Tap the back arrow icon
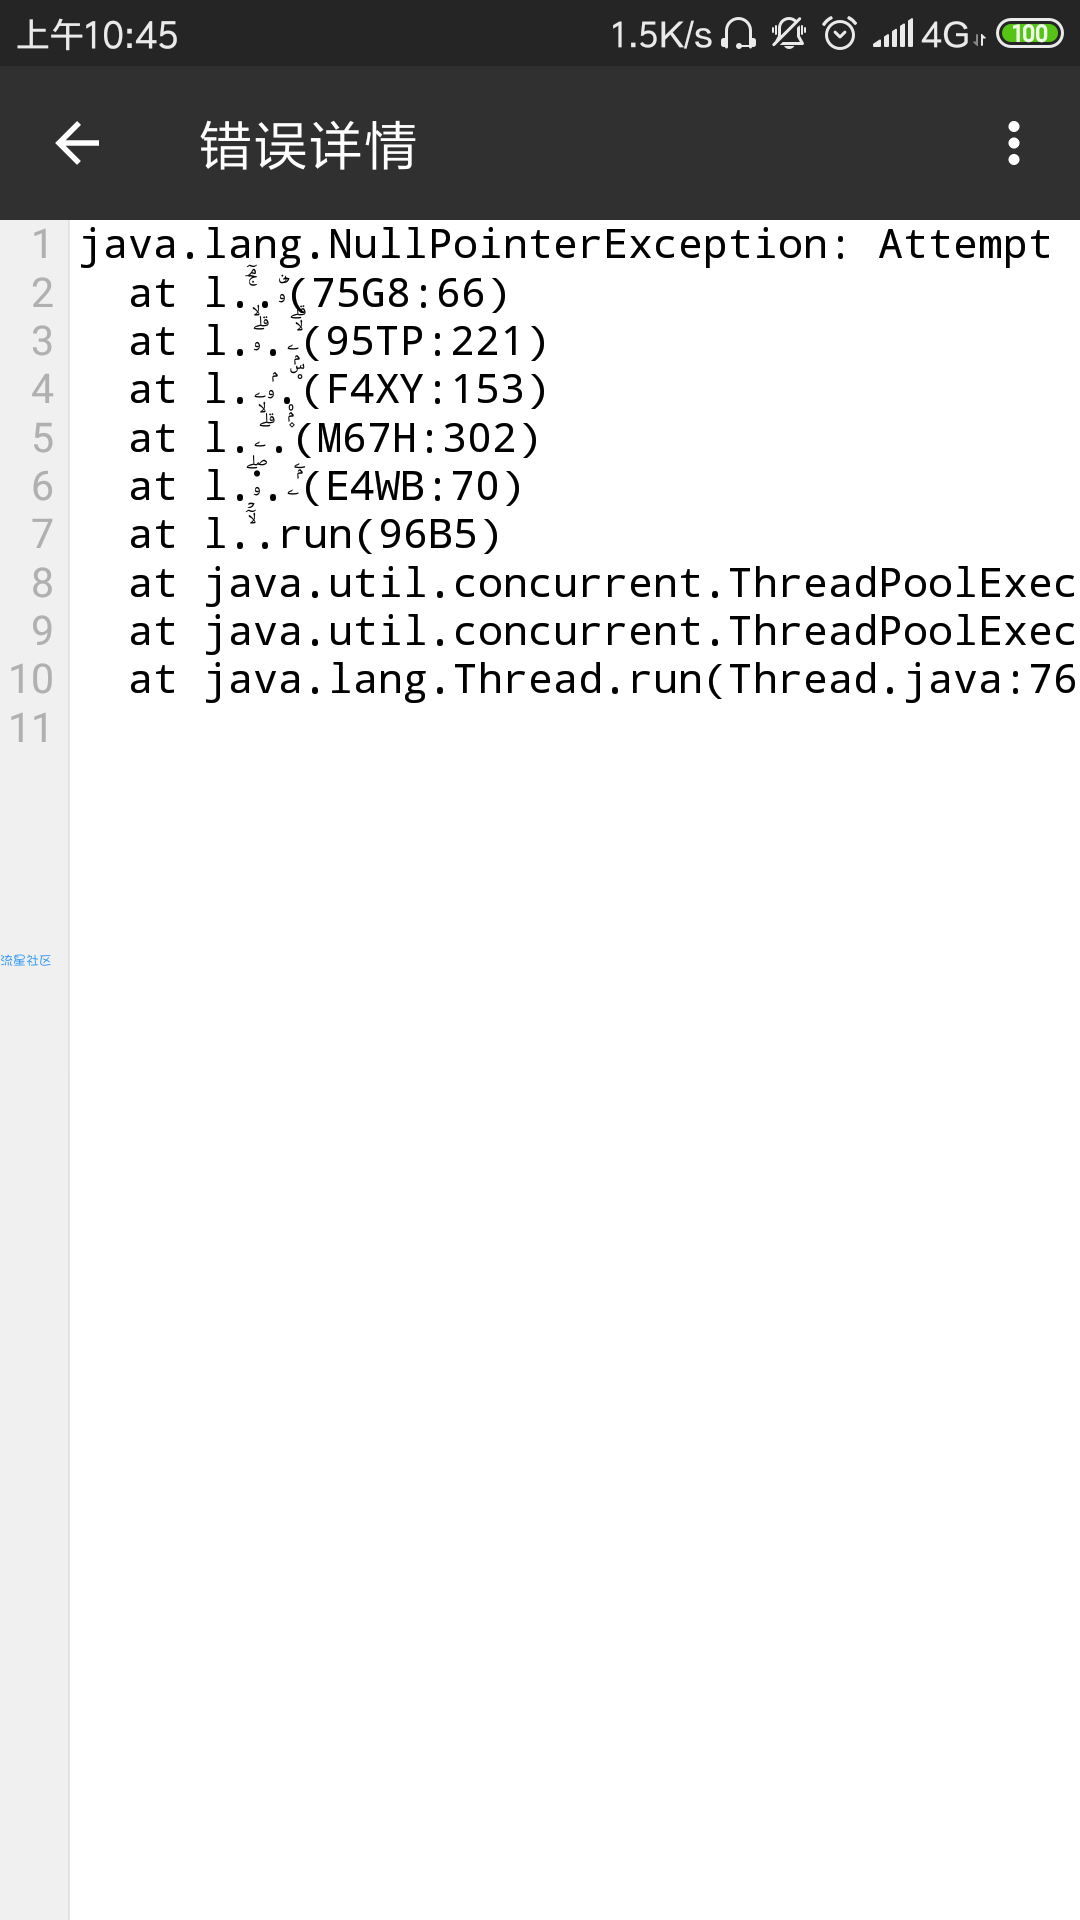This screenshot has height=1920, width=1080. pyautogui.click(x=77, y=144)
